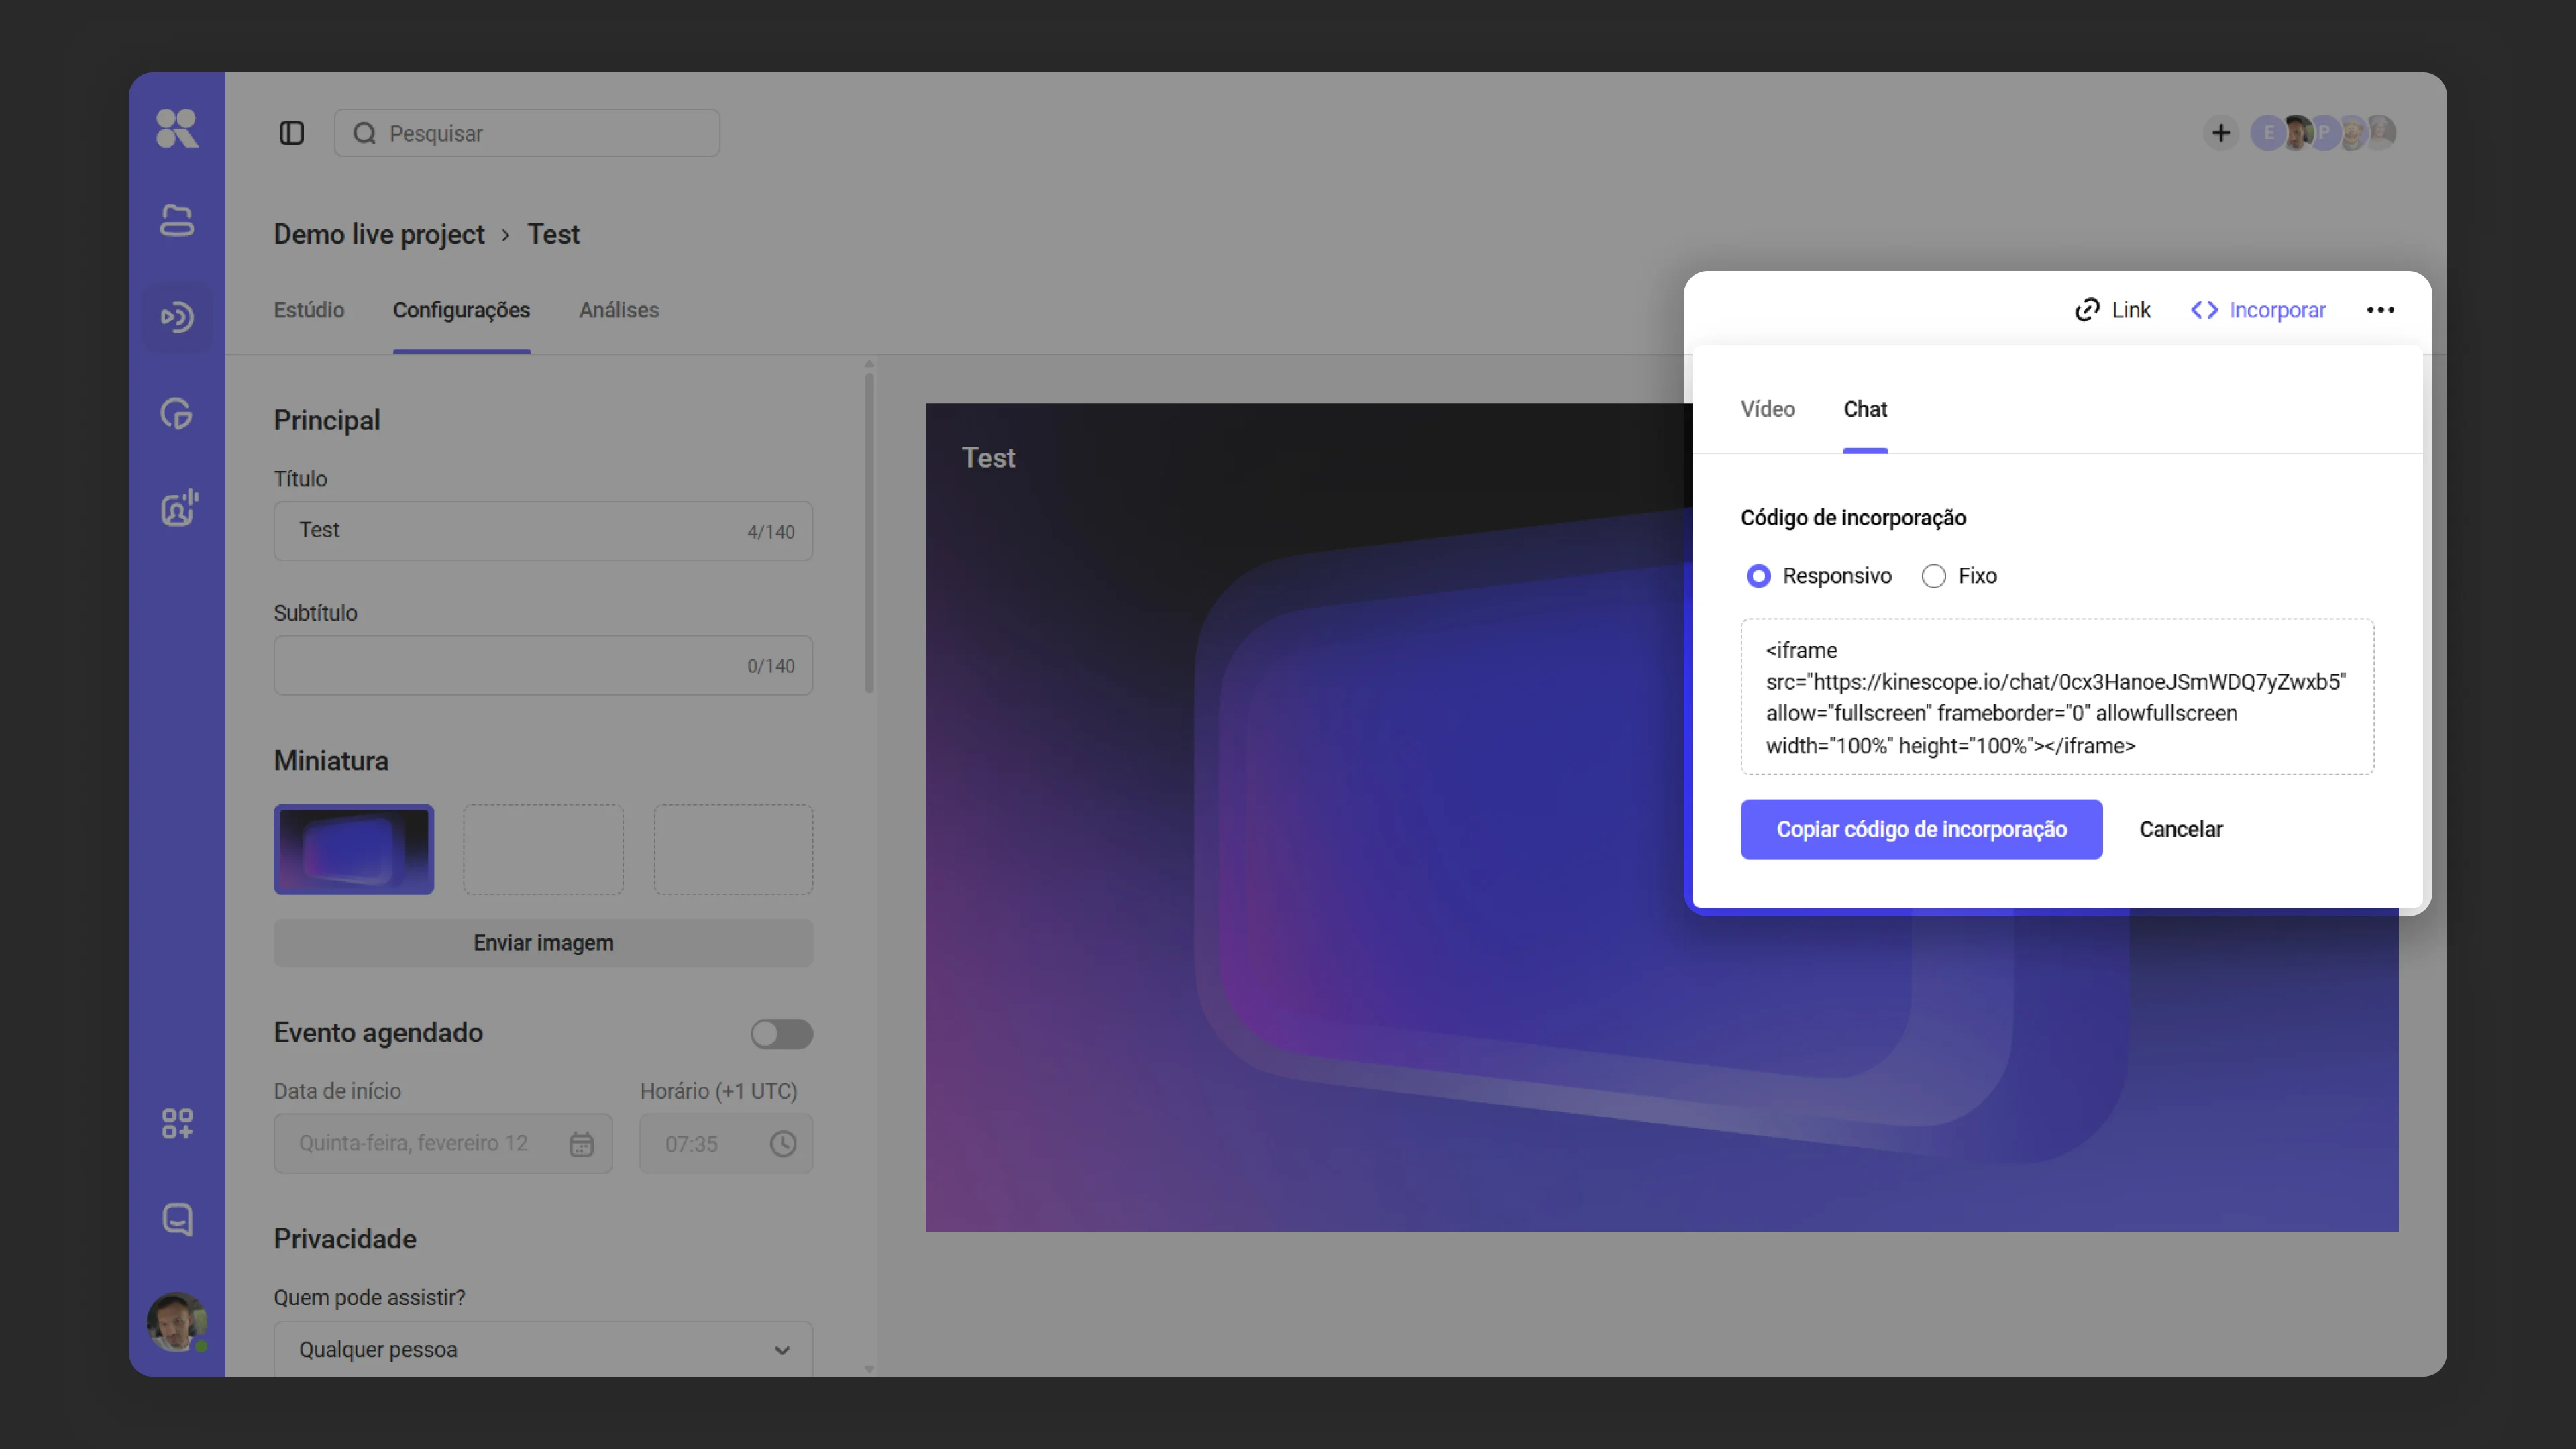Click the Demo live project breadcrumb
The image size is (2576, 1449).
(x=379, y=234)
